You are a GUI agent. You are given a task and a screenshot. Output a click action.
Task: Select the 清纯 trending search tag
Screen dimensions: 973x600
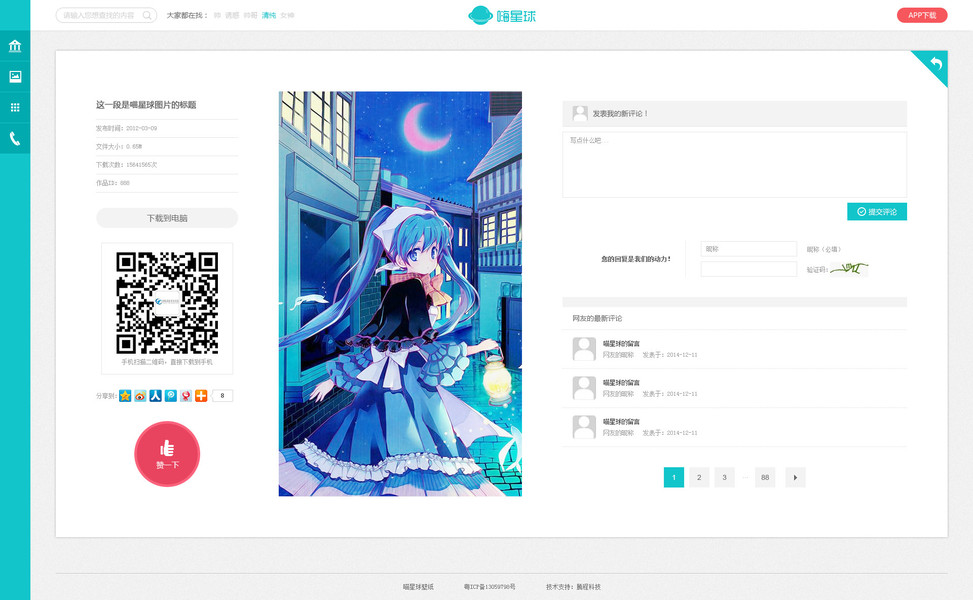269,16
